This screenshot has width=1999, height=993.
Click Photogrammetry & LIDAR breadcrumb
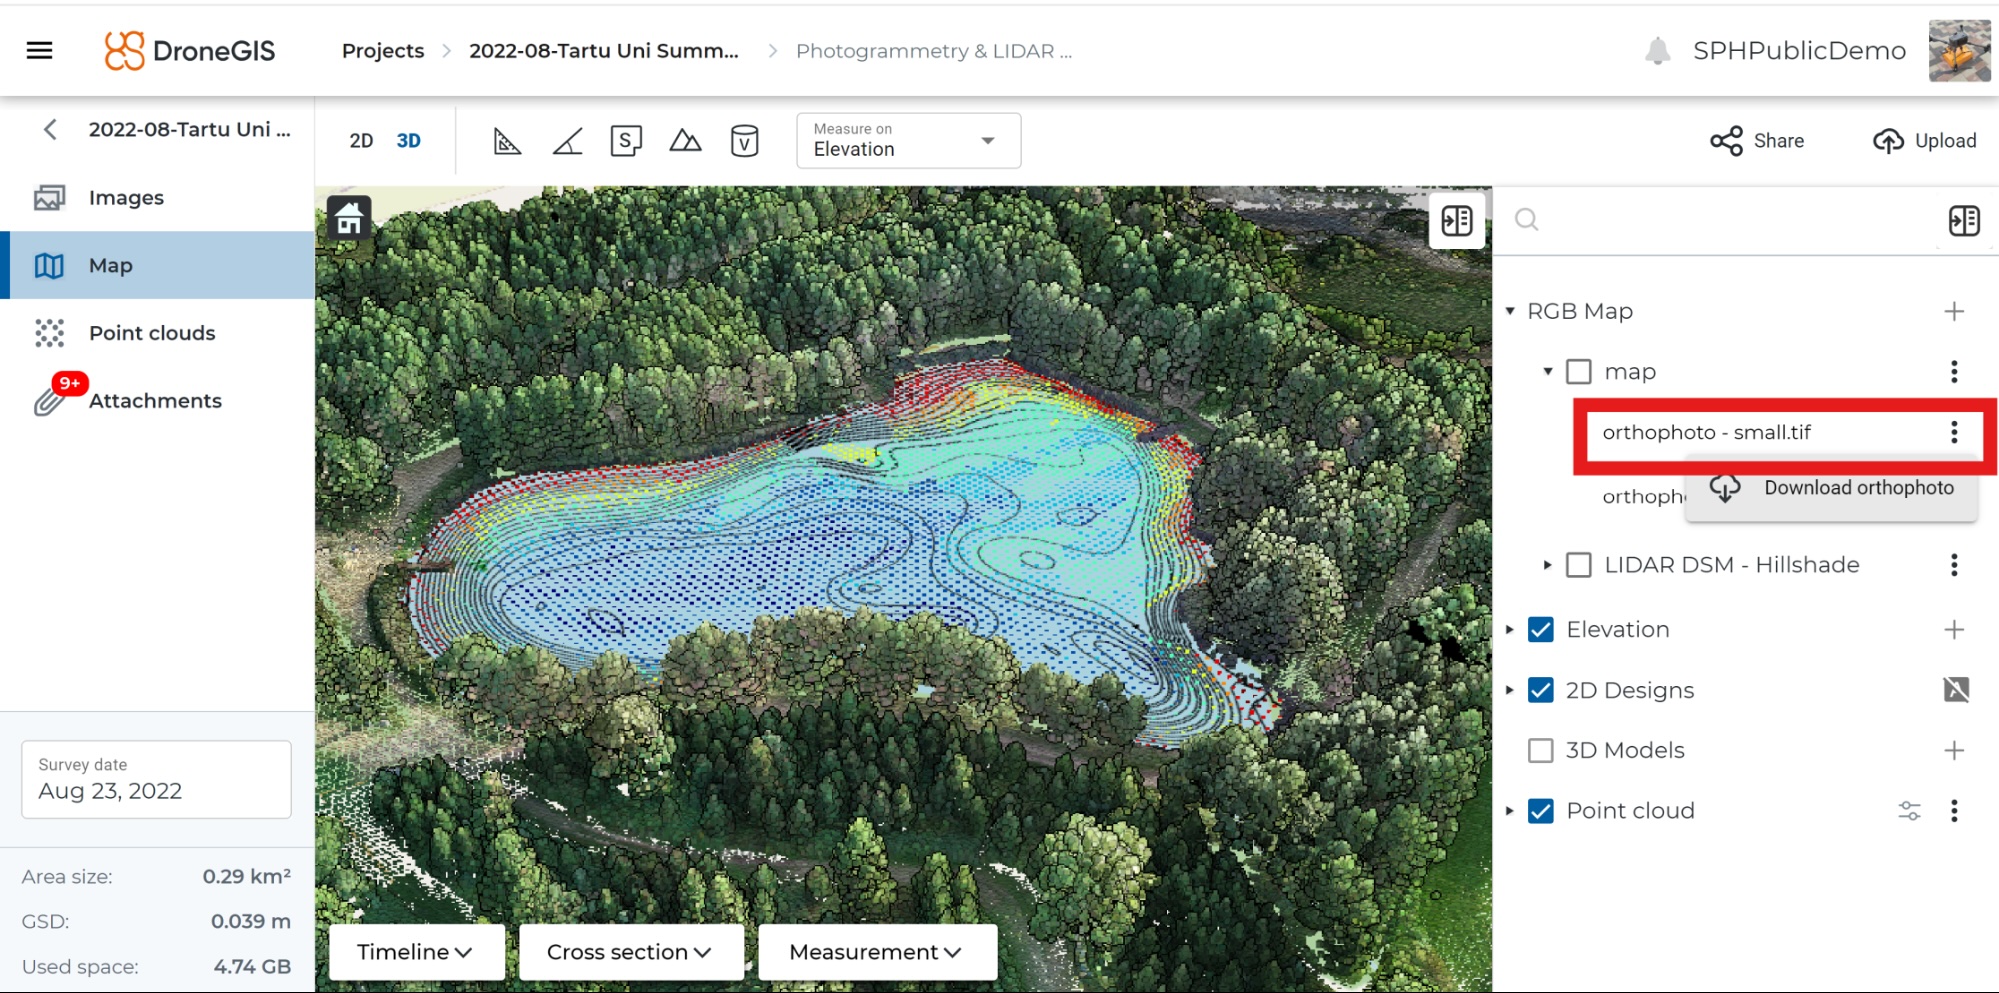(x=933, y=51)
